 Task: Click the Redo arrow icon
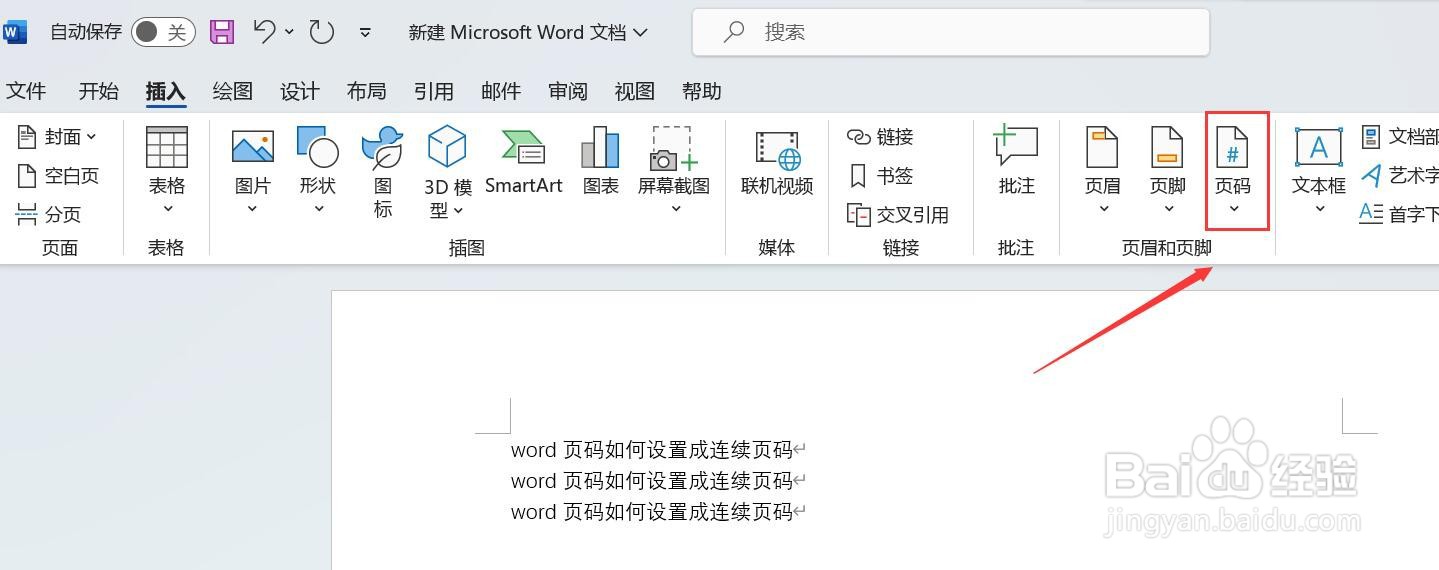point(322,32)
